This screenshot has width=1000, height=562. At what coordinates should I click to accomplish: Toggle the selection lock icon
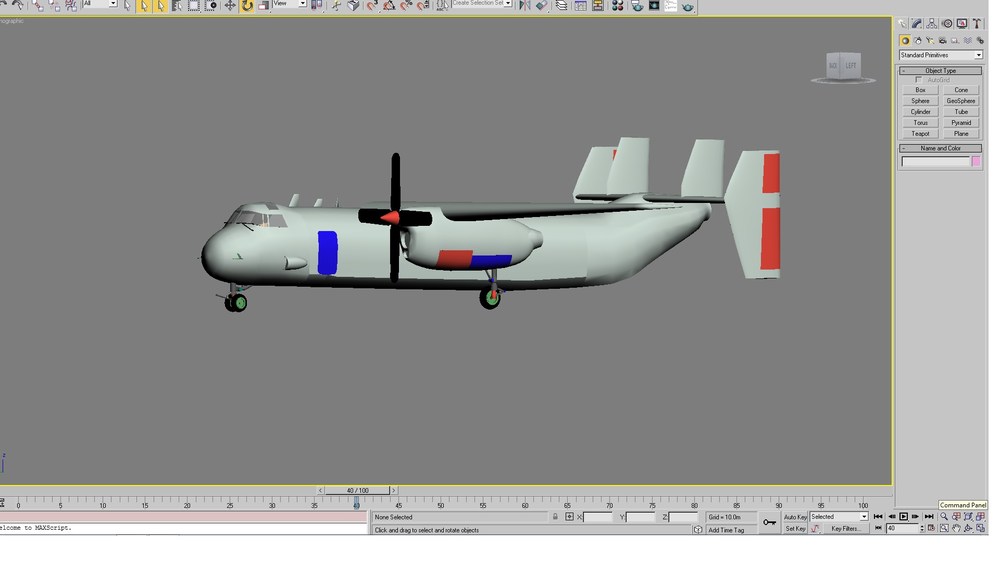coord(555,517)
